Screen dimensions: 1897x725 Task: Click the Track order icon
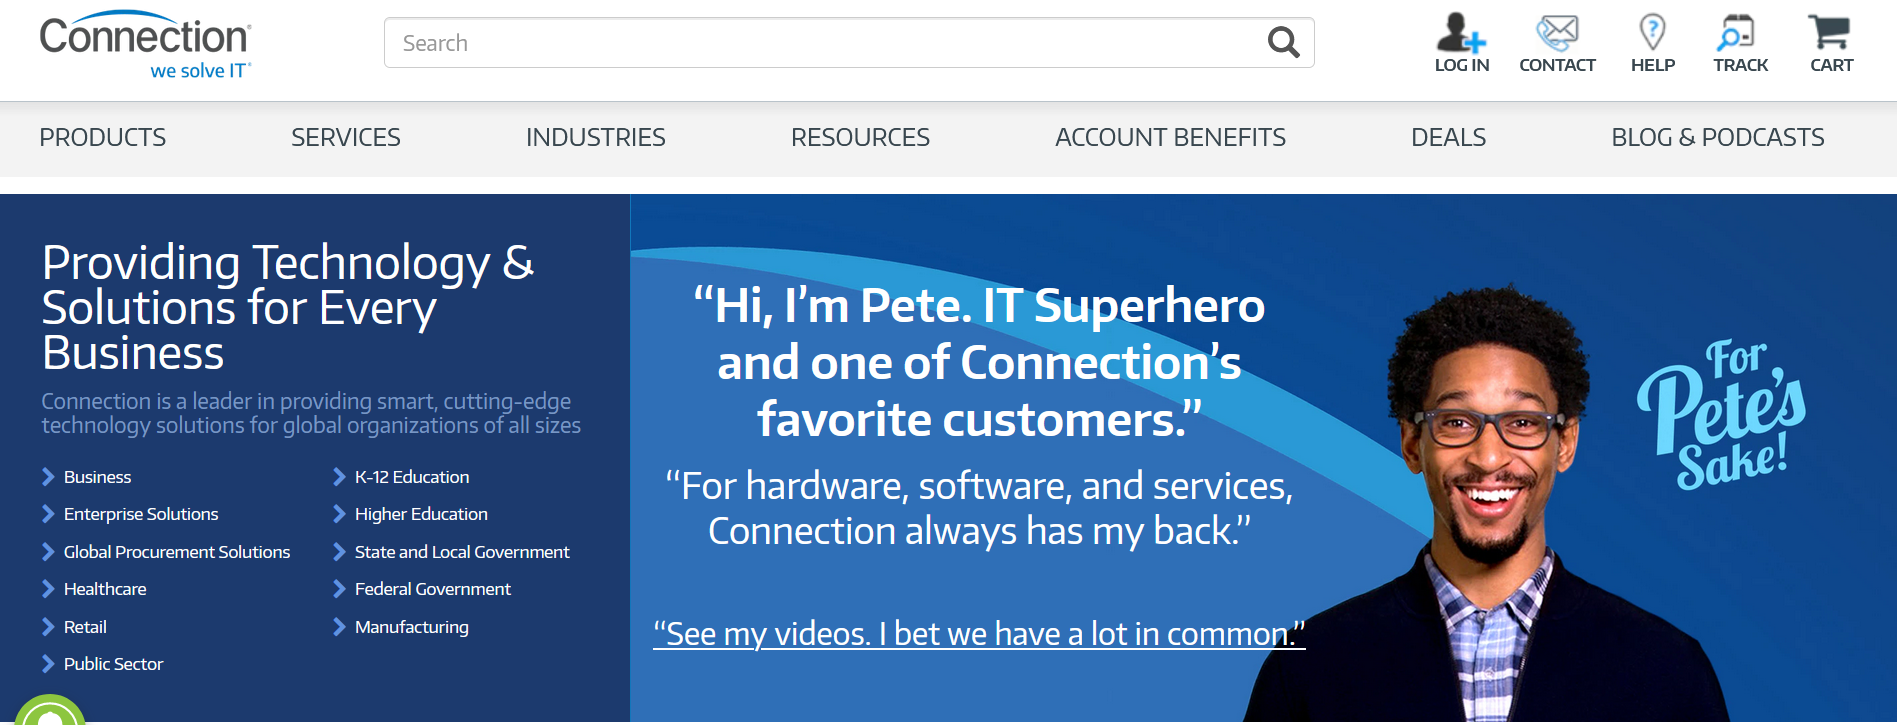pyautogui.click(x=1739, y=34)
